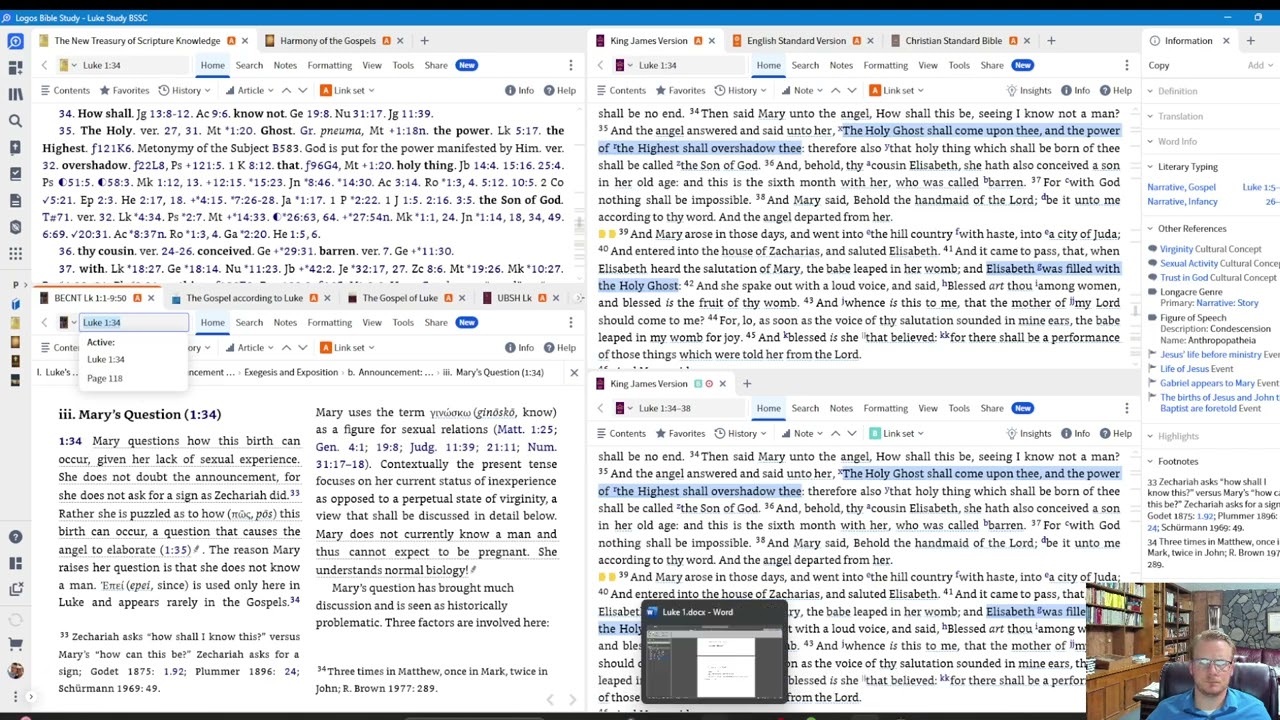Click Favorites star in top King James panel
This screenshot has width=1280, height=720.
[x=680, y=90]
